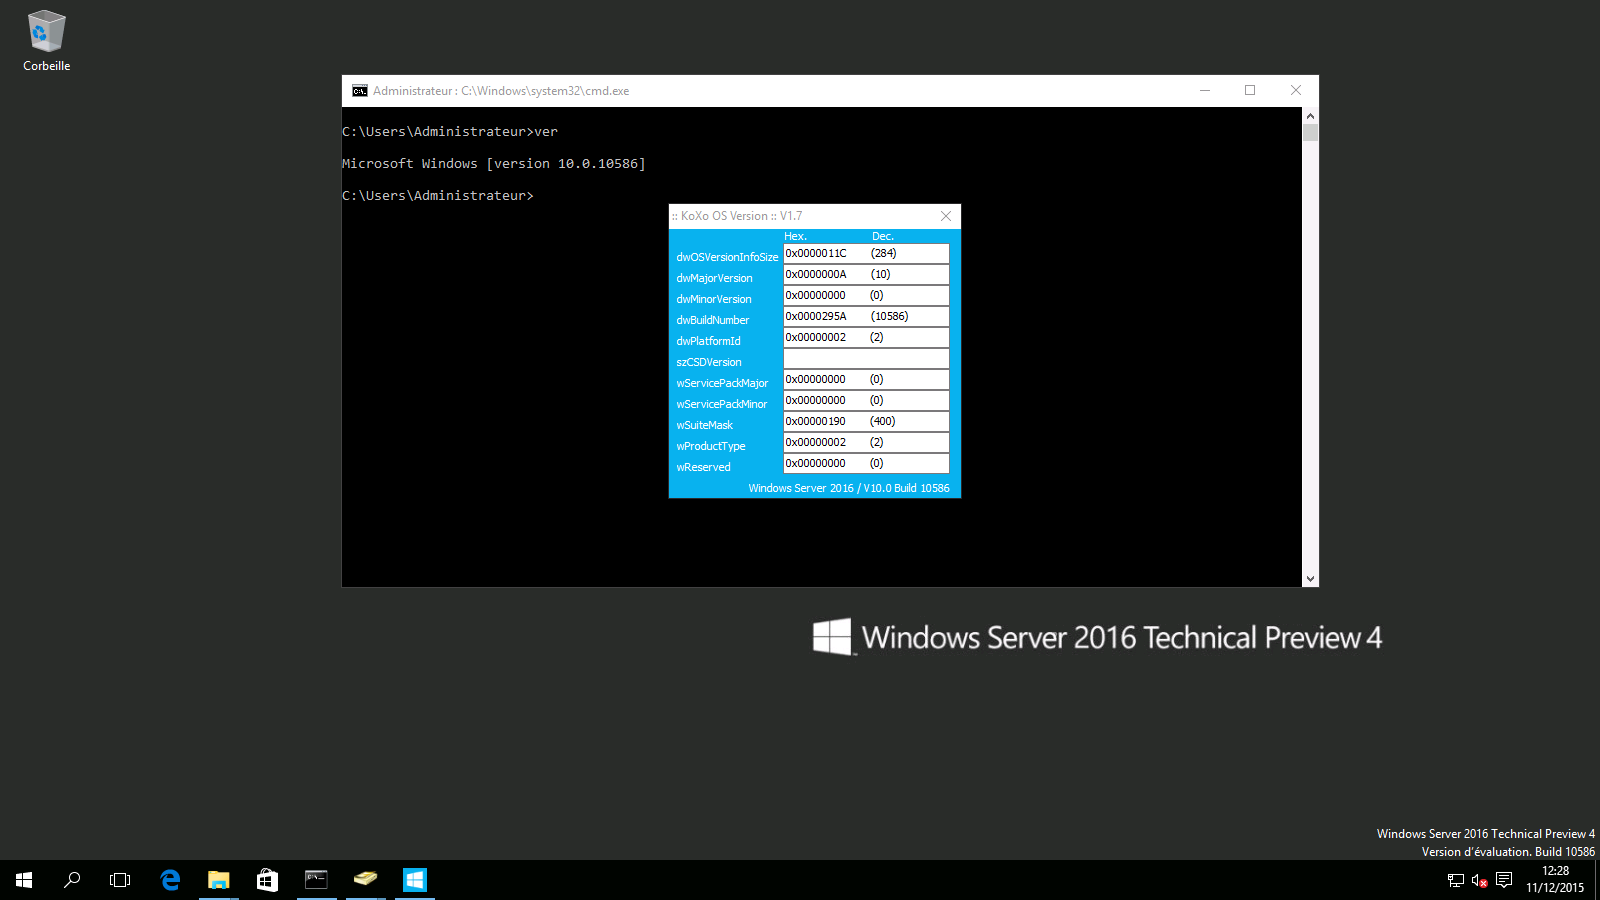Maximize the cmd.exe window

(x=1250, y=91)
